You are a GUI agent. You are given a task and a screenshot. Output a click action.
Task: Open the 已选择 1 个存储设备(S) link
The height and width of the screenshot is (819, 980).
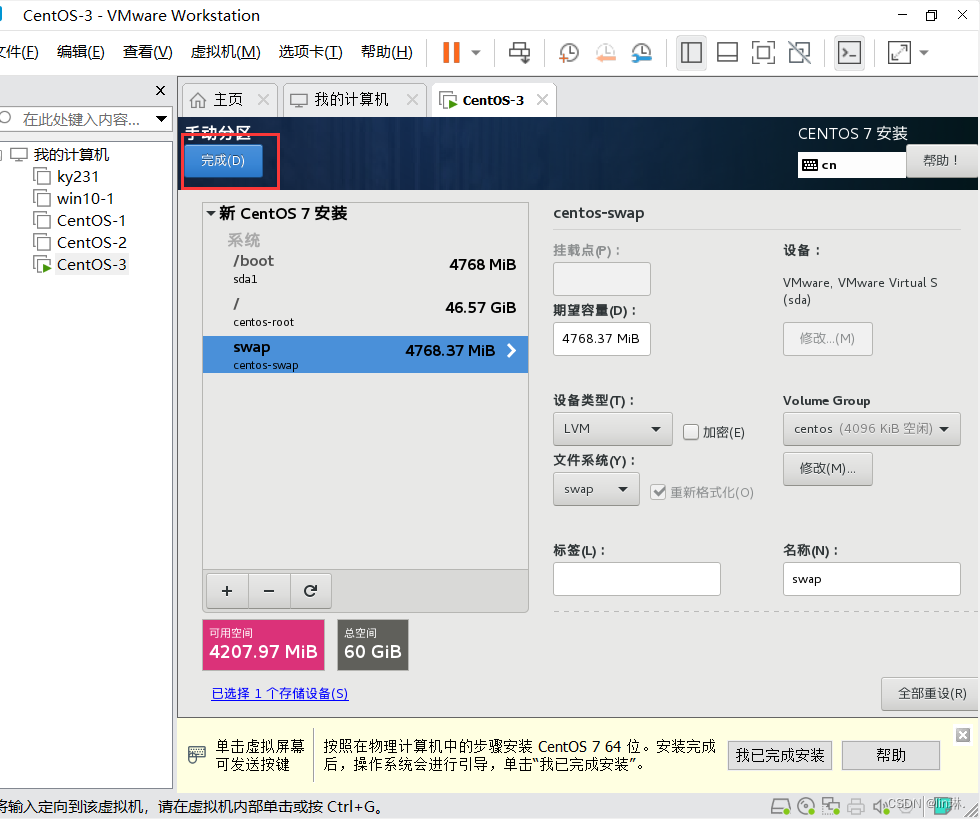[x=279, y=693]
